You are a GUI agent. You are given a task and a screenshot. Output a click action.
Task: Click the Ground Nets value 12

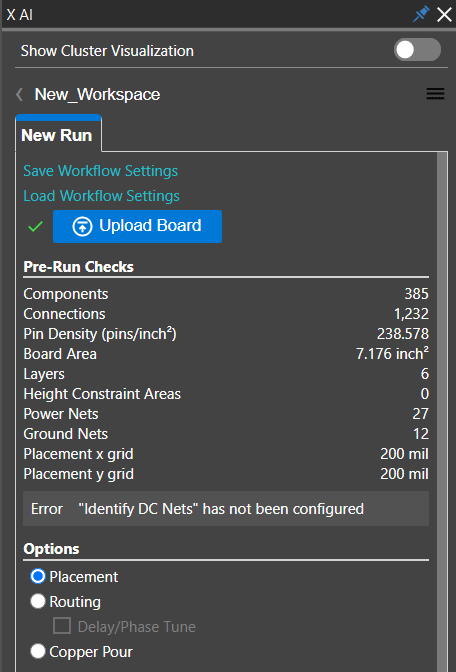click(x=421, y=434)
